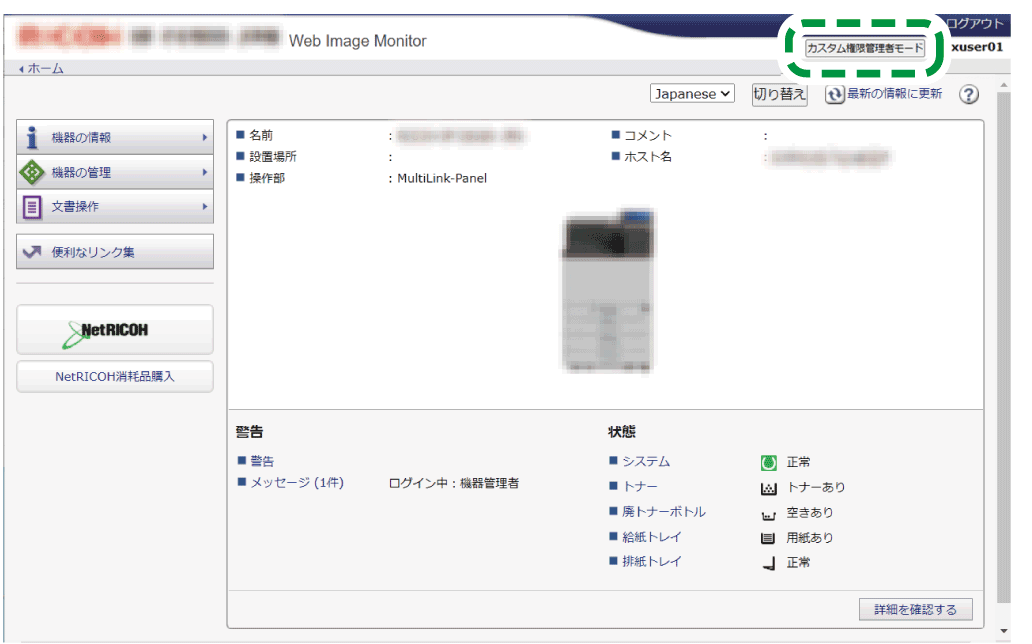Click the green system status icon

point(768,462)
